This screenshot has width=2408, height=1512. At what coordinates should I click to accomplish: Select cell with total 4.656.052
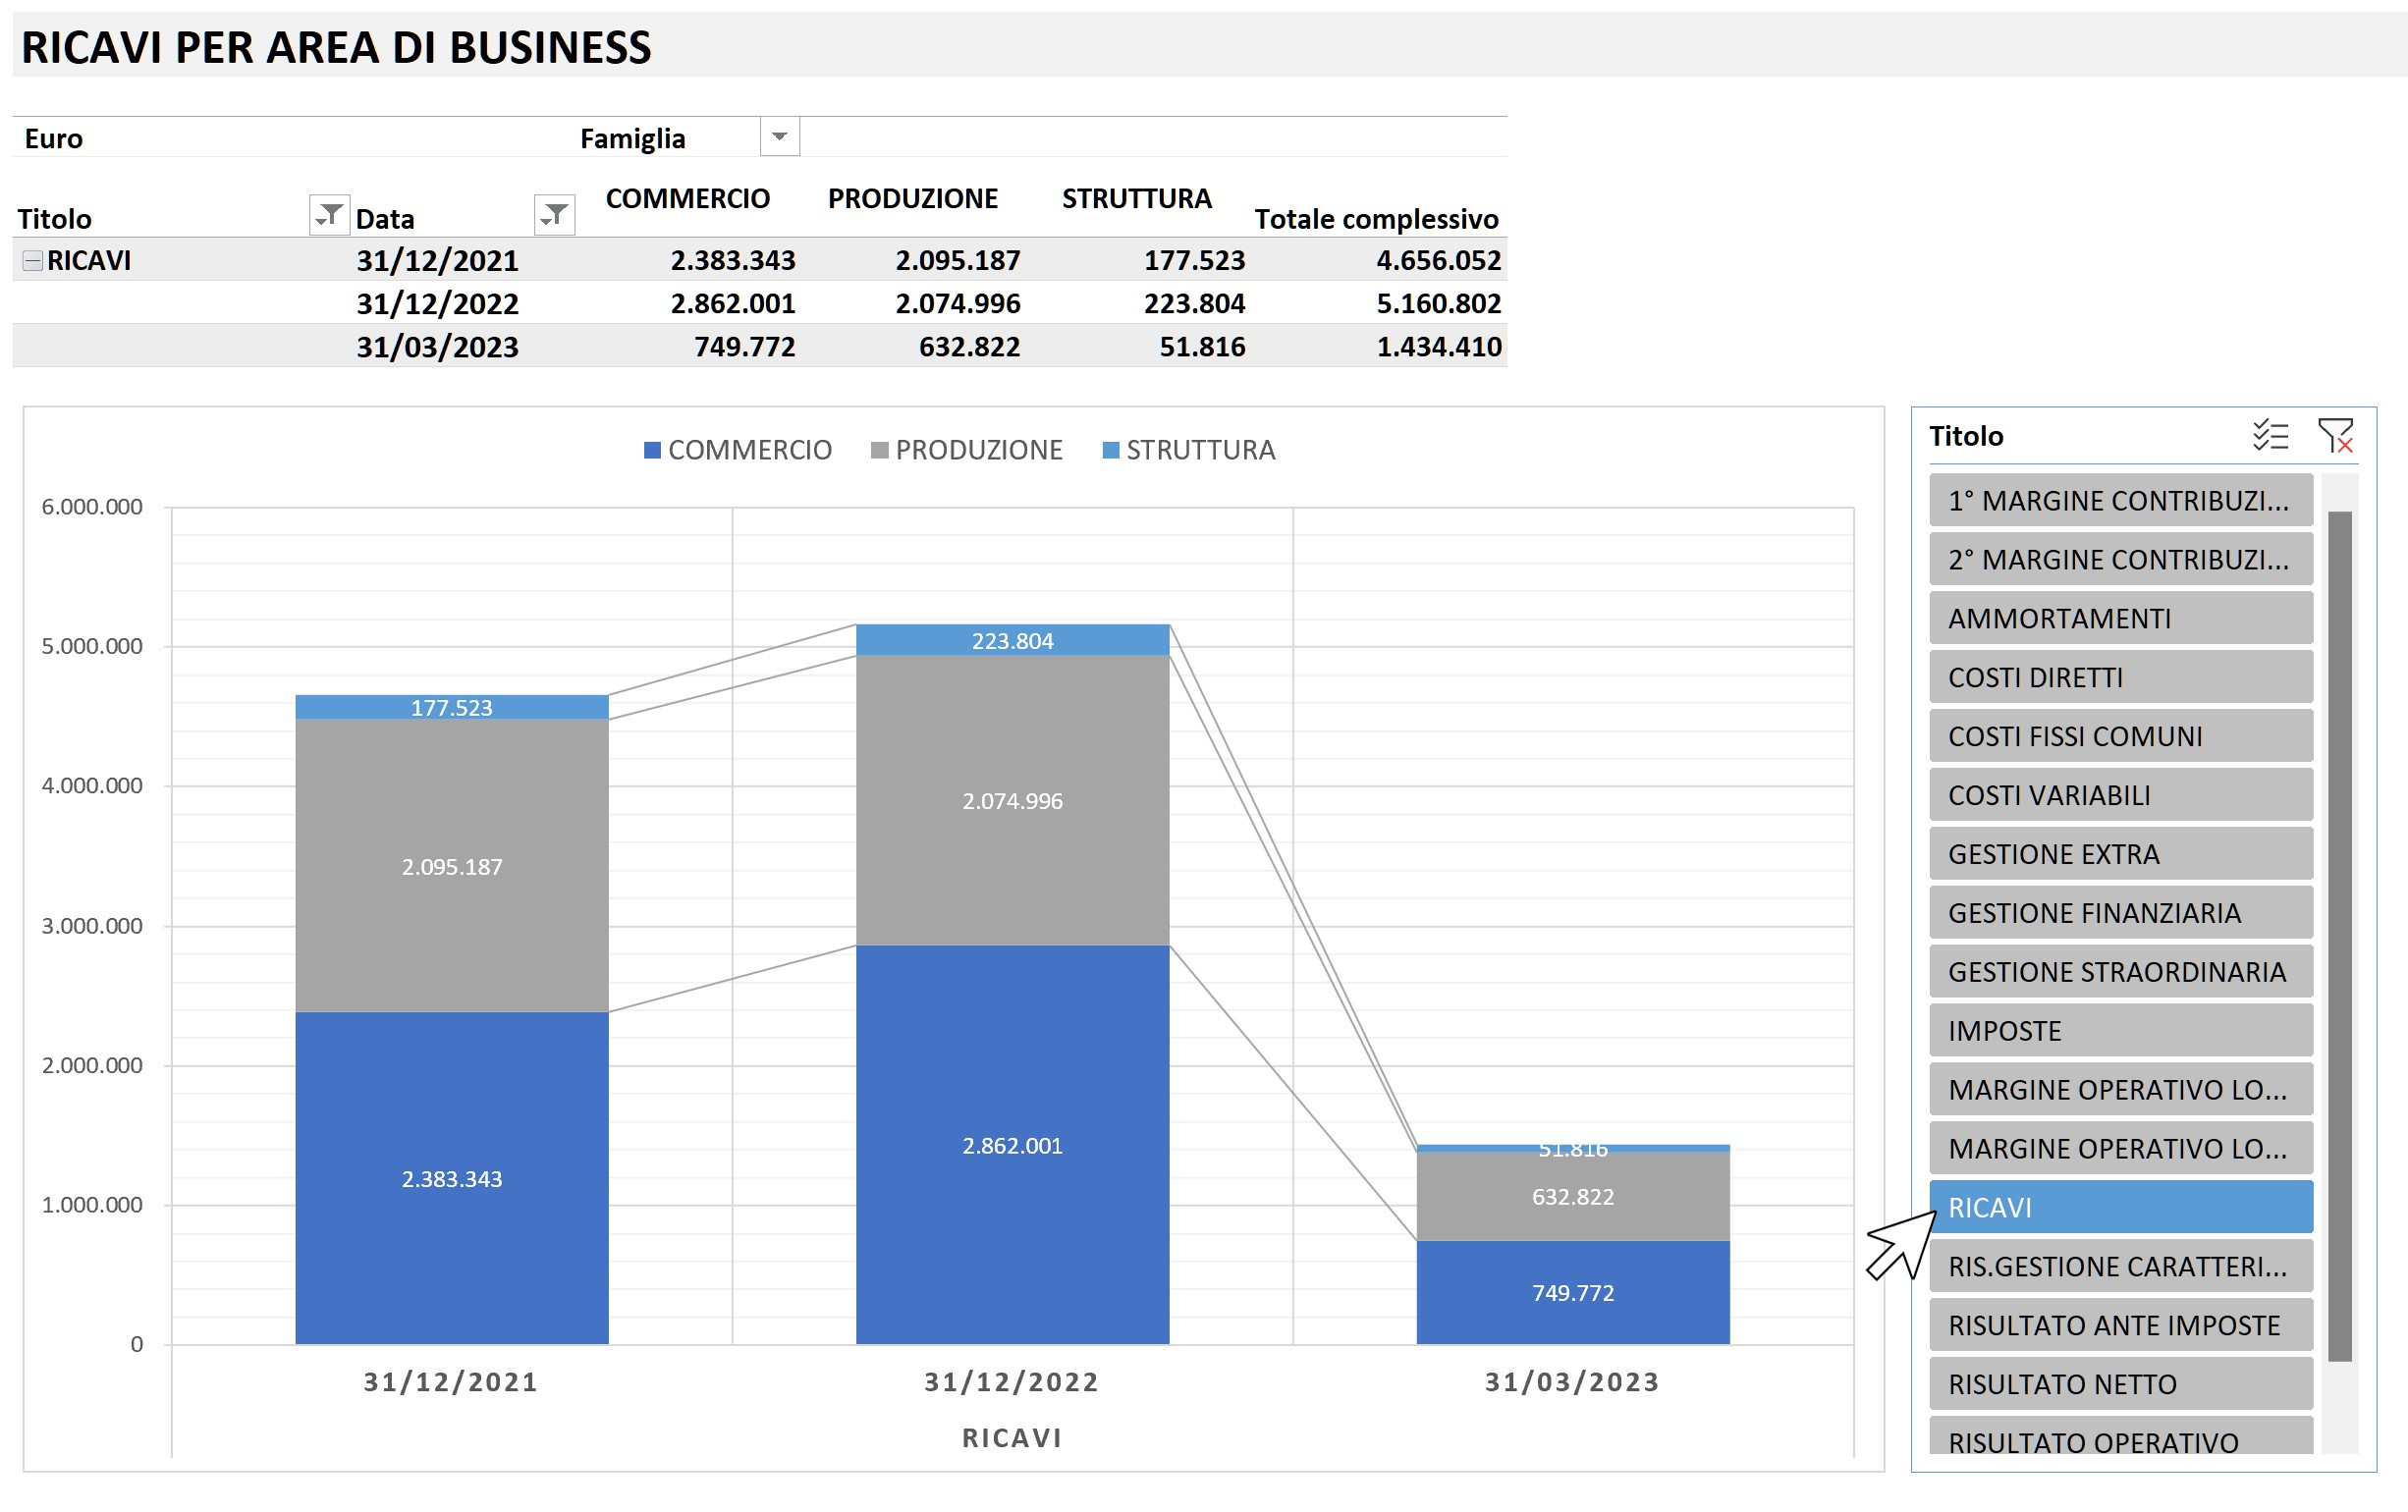[1438, 261]
